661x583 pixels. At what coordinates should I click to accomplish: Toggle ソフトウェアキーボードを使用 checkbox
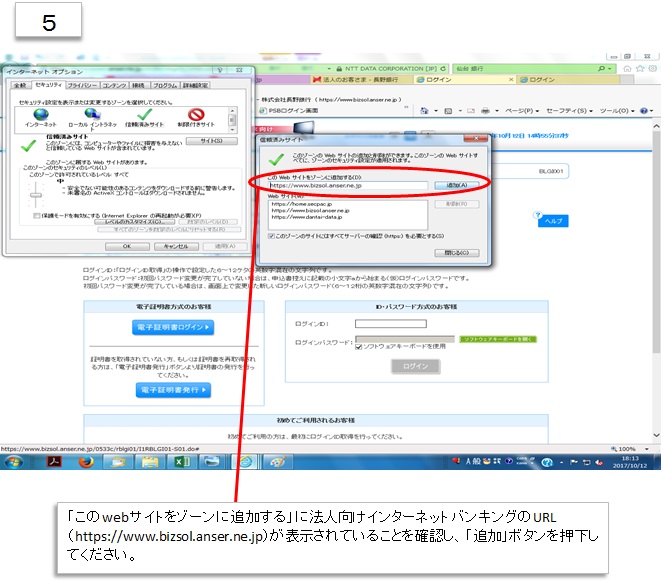click(x=359, y=347)
